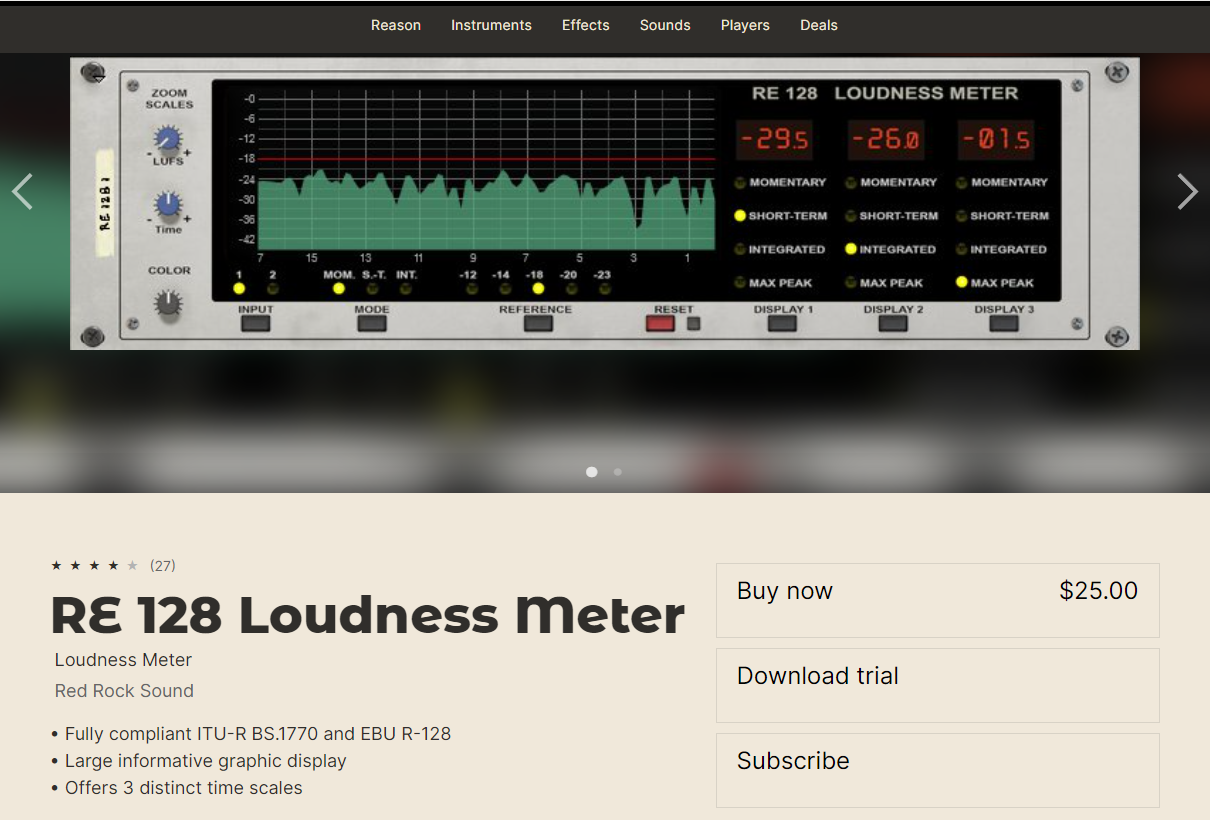Show the previous carousel image
The width and height of the screenshot is (1210, 820).
22,191
